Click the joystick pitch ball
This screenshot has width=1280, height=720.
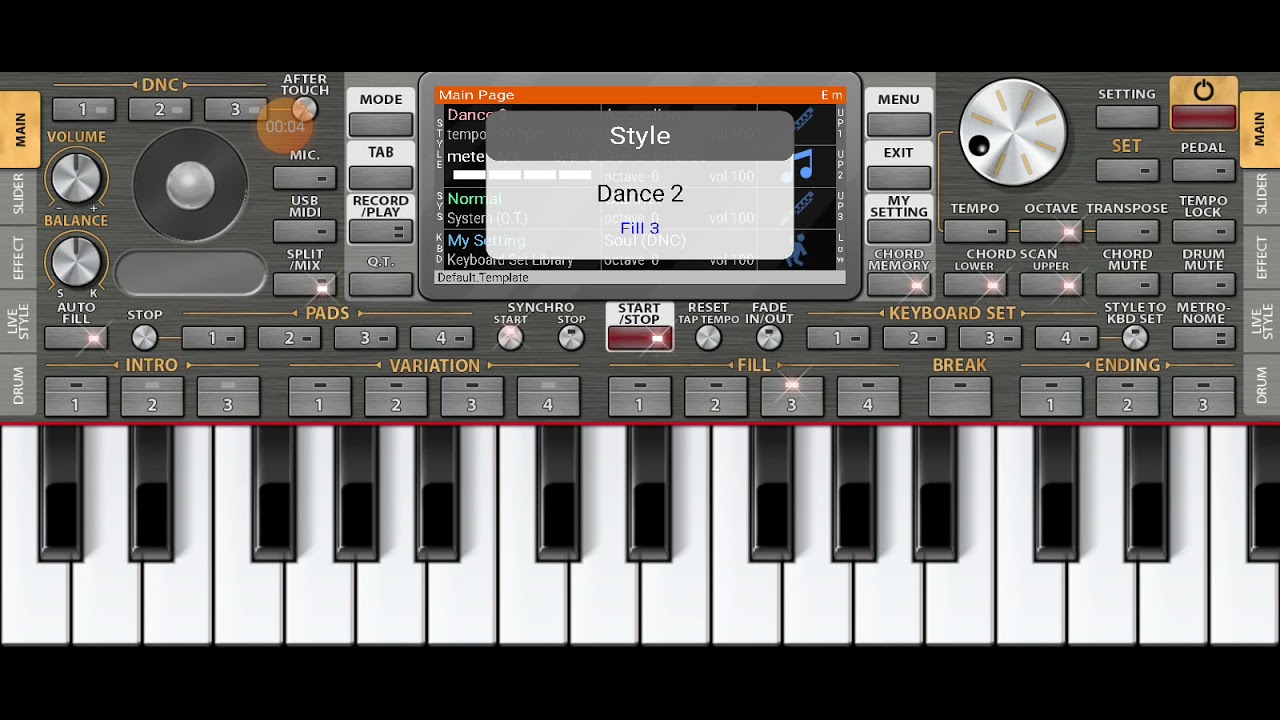coord(190,183)
